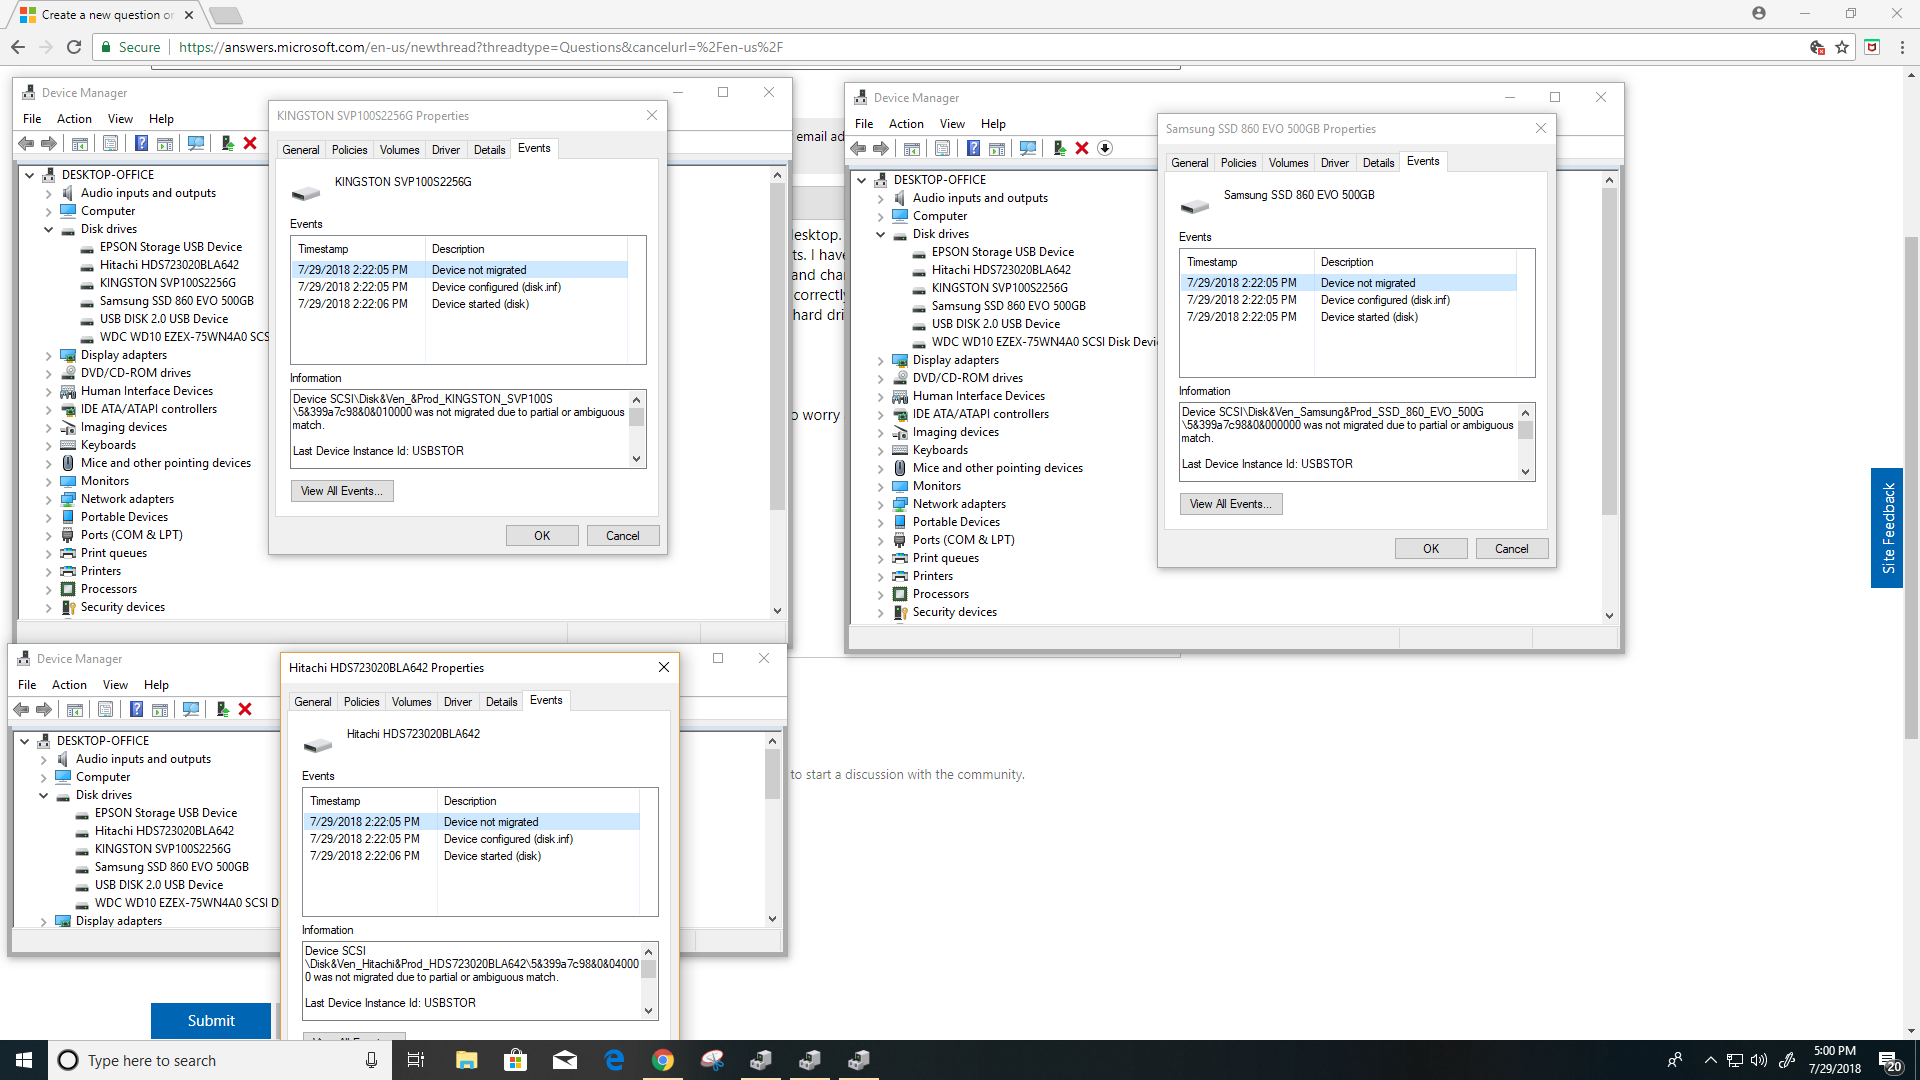Click Update driver icon in Device Manager behind Hitachi dialog
Screen dimensions: 1920x1080
[223, 710]
